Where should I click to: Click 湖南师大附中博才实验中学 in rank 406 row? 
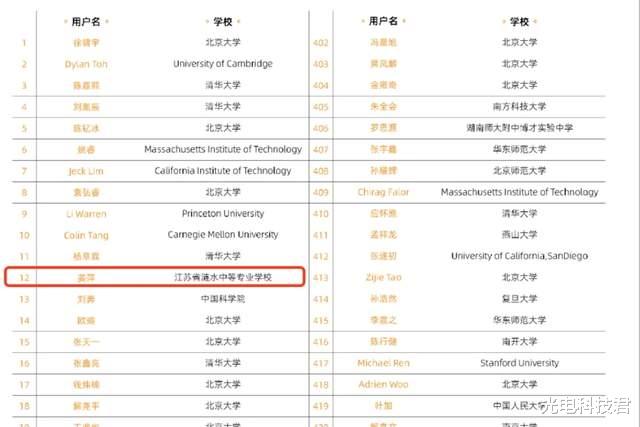click(519, 128)
